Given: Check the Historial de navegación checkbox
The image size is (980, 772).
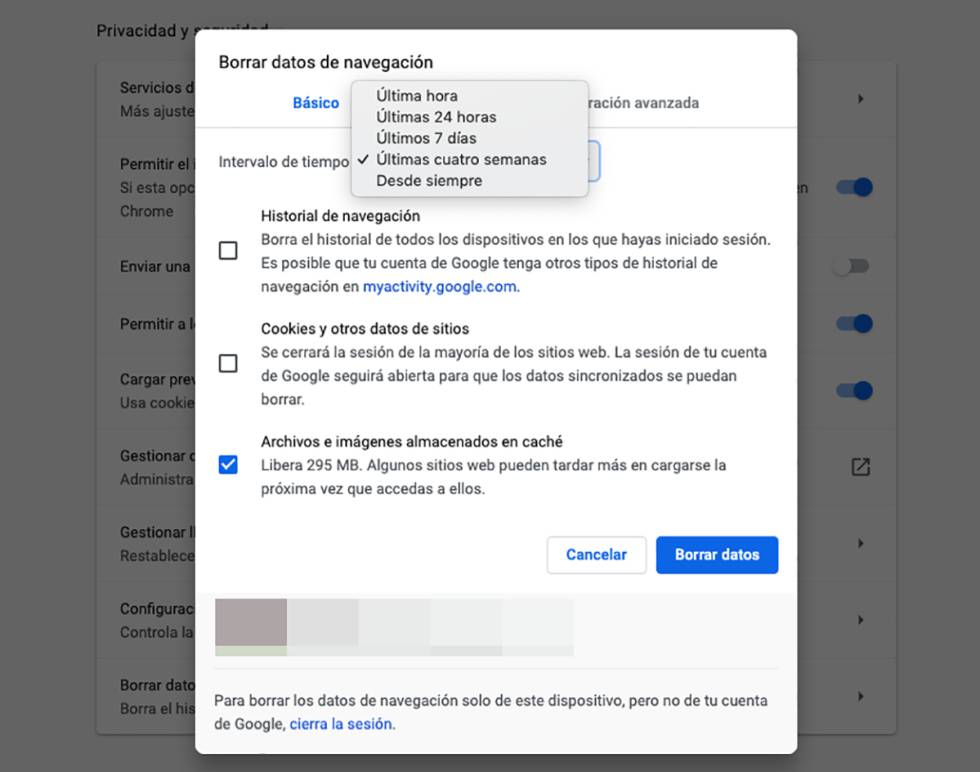Looking at the screenshot, I should (x=228, y=251).
